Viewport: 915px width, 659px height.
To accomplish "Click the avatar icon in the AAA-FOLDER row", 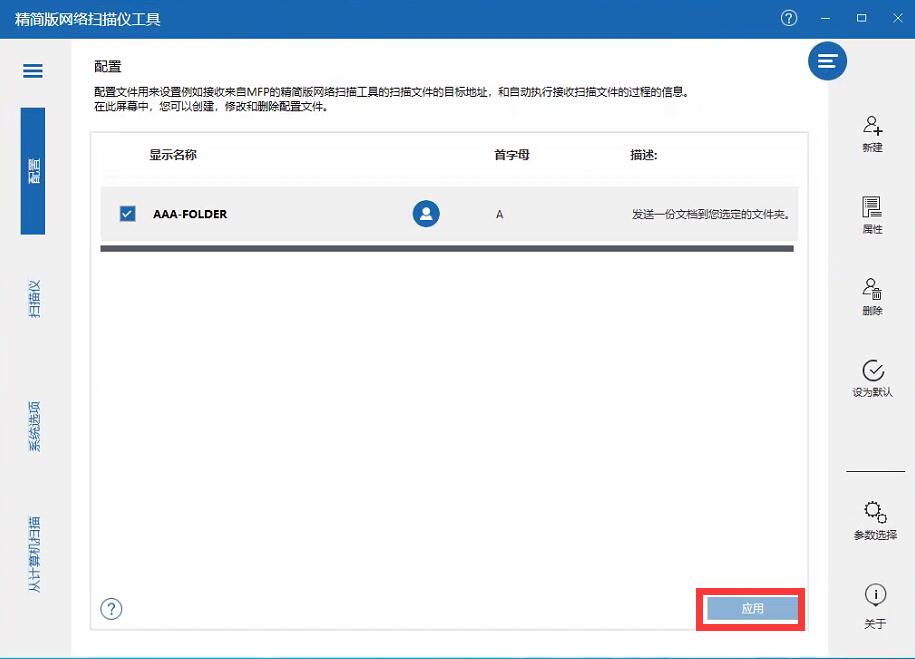I will click(426, 213).
